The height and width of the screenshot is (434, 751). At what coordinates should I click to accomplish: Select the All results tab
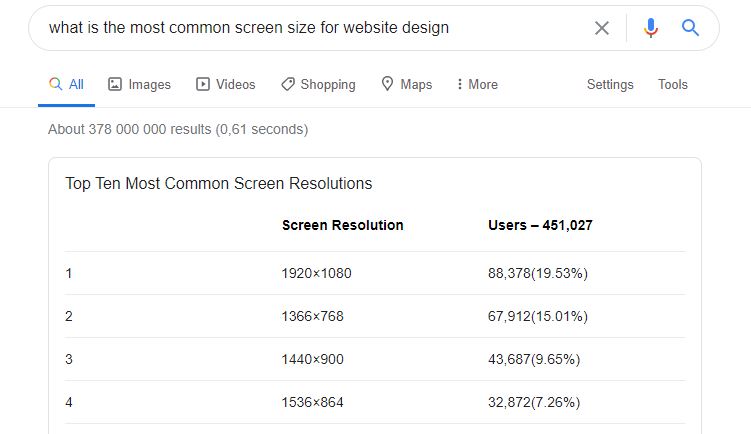click(67, 84)
